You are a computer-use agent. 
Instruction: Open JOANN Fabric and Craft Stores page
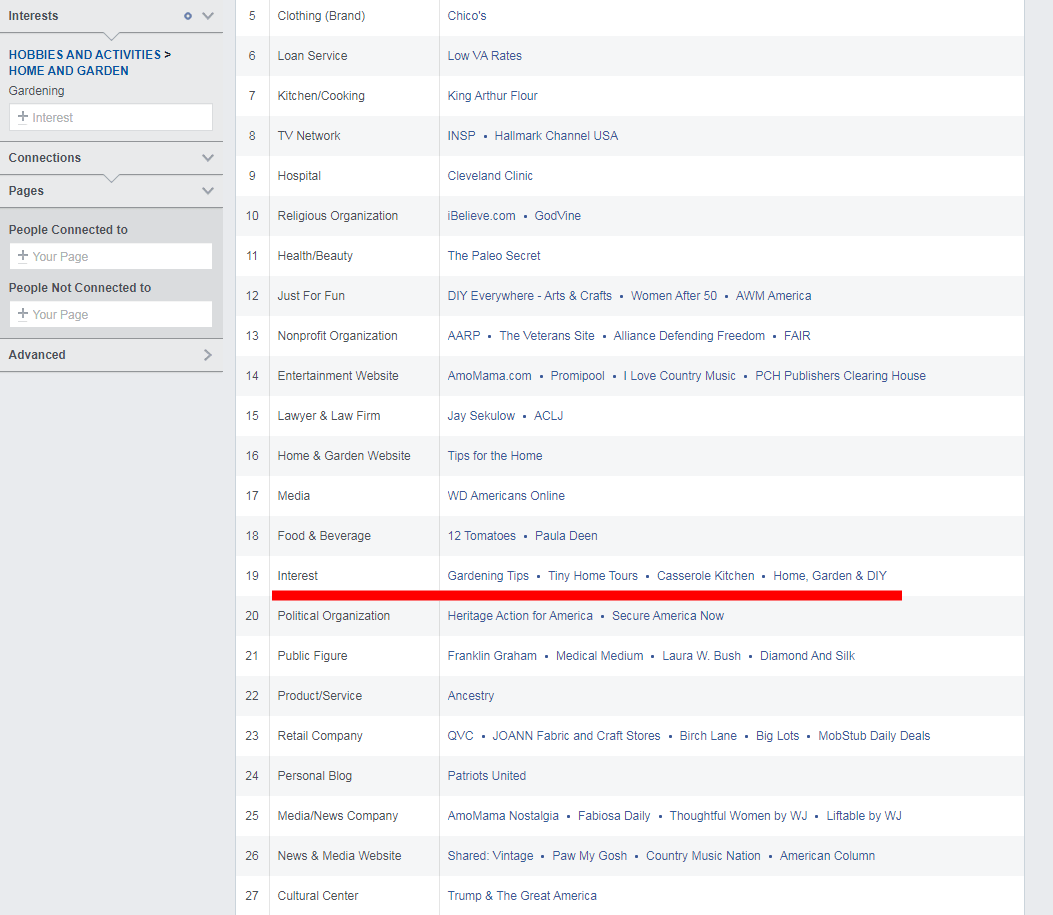(576, 736)
